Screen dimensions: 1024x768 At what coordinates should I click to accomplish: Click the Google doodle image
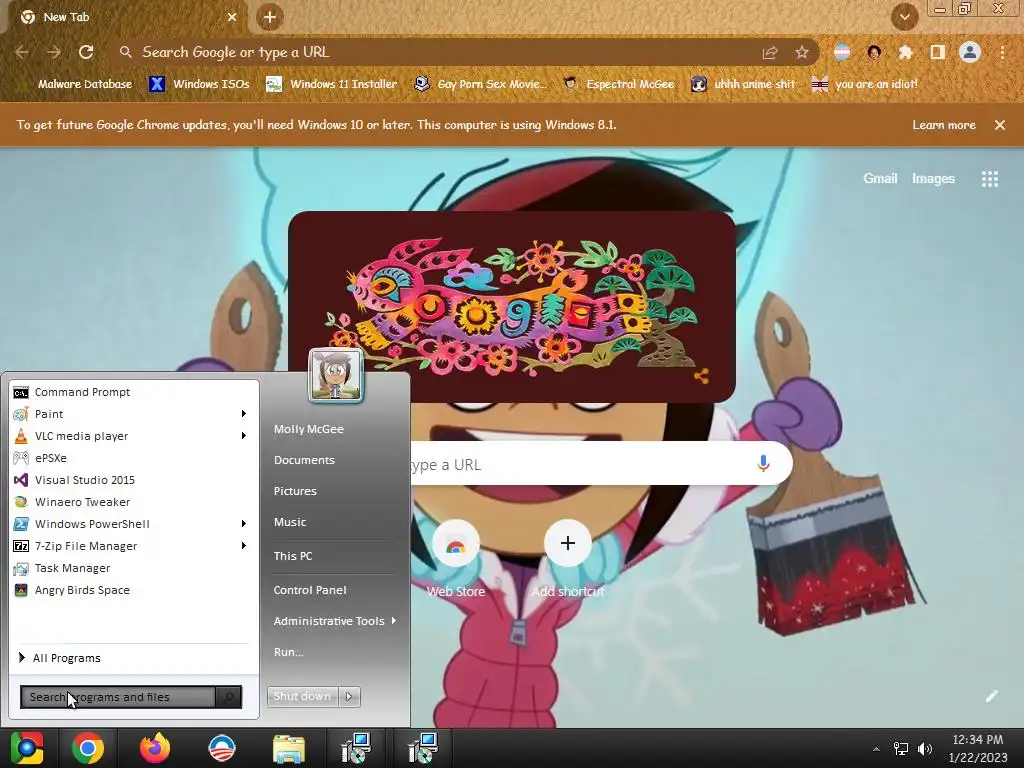click(512, 307)
